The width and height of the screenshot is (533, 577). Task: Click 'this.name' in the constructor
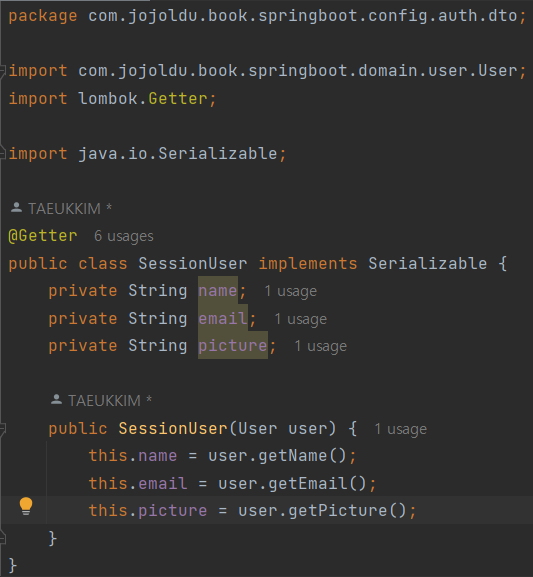(x=133, y=456)
